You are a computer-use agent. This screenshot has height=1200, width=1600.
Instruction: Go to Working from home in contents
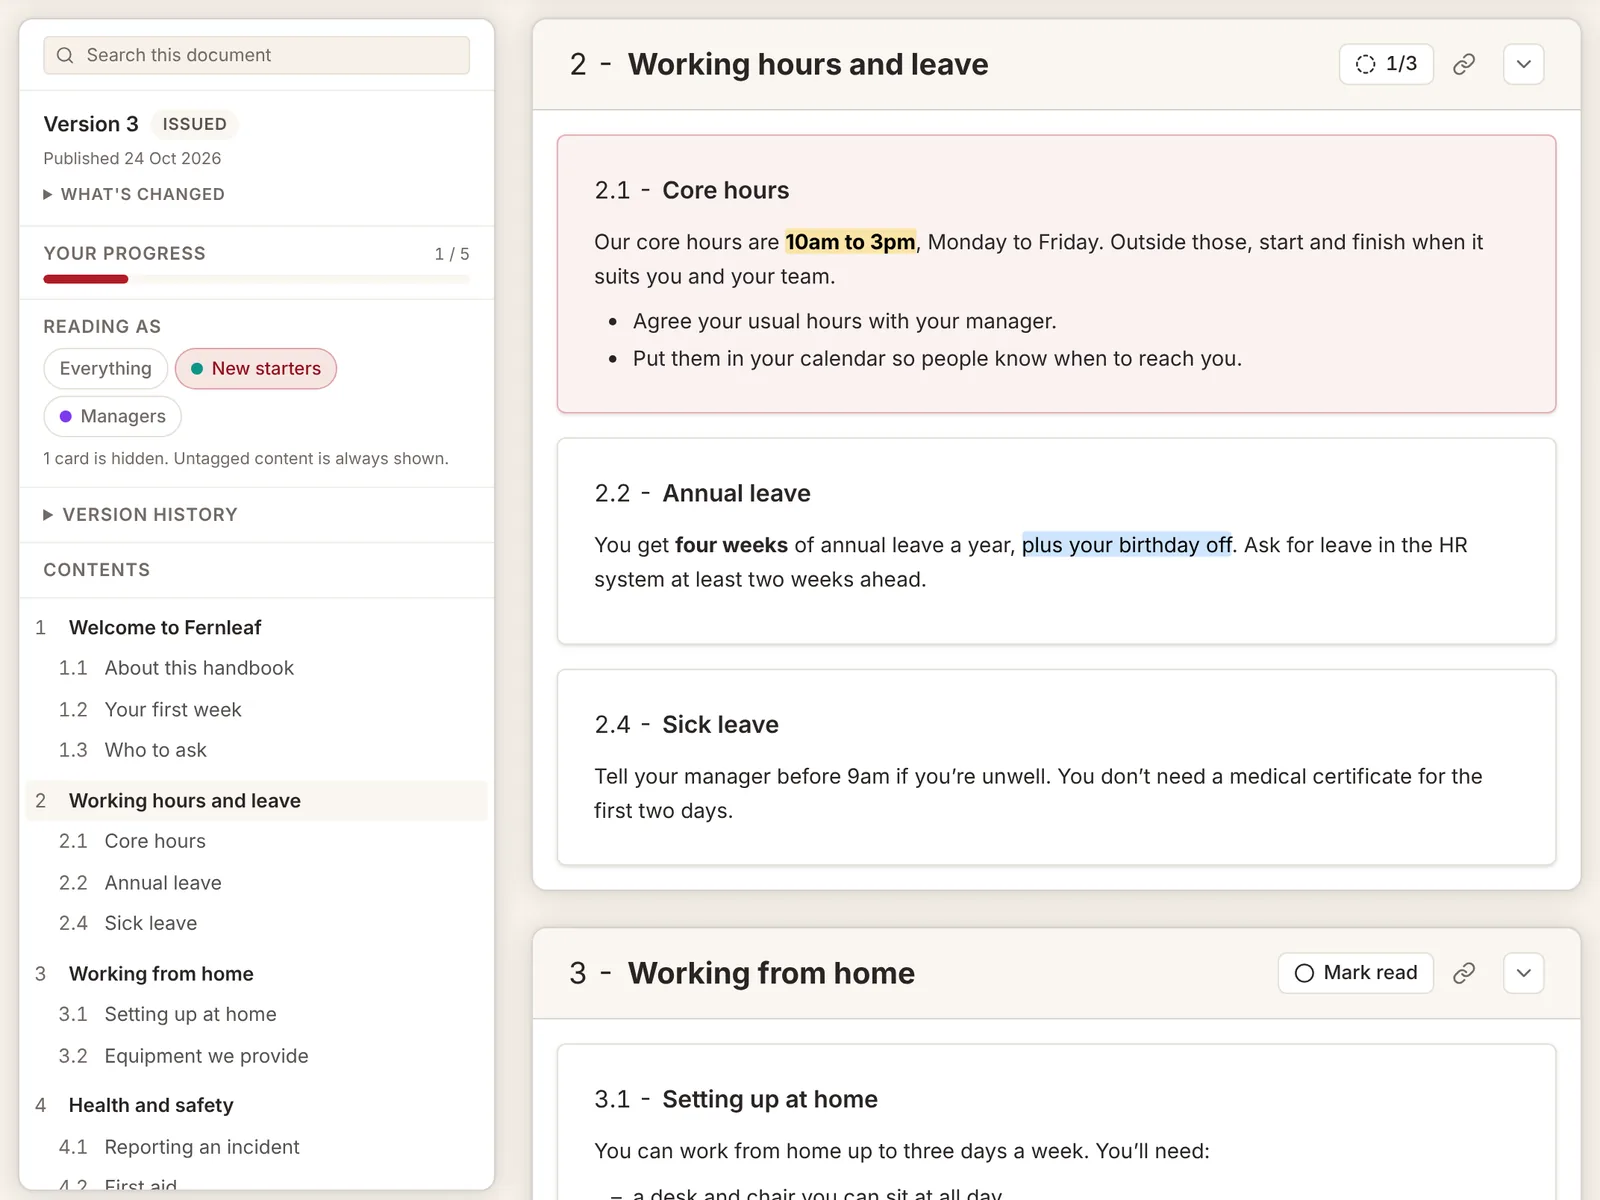click(256, 974)
